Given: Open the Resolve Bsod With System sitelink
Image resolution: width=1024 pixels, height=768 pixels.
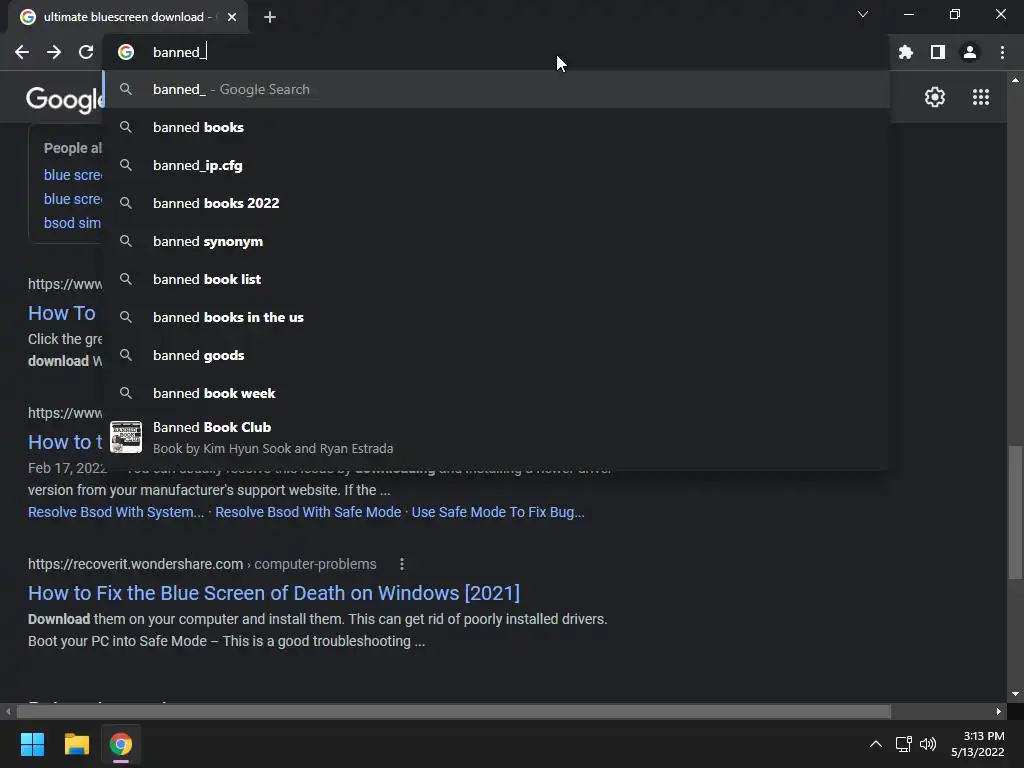Looking at the screenshot, I should tap(116, 512).
